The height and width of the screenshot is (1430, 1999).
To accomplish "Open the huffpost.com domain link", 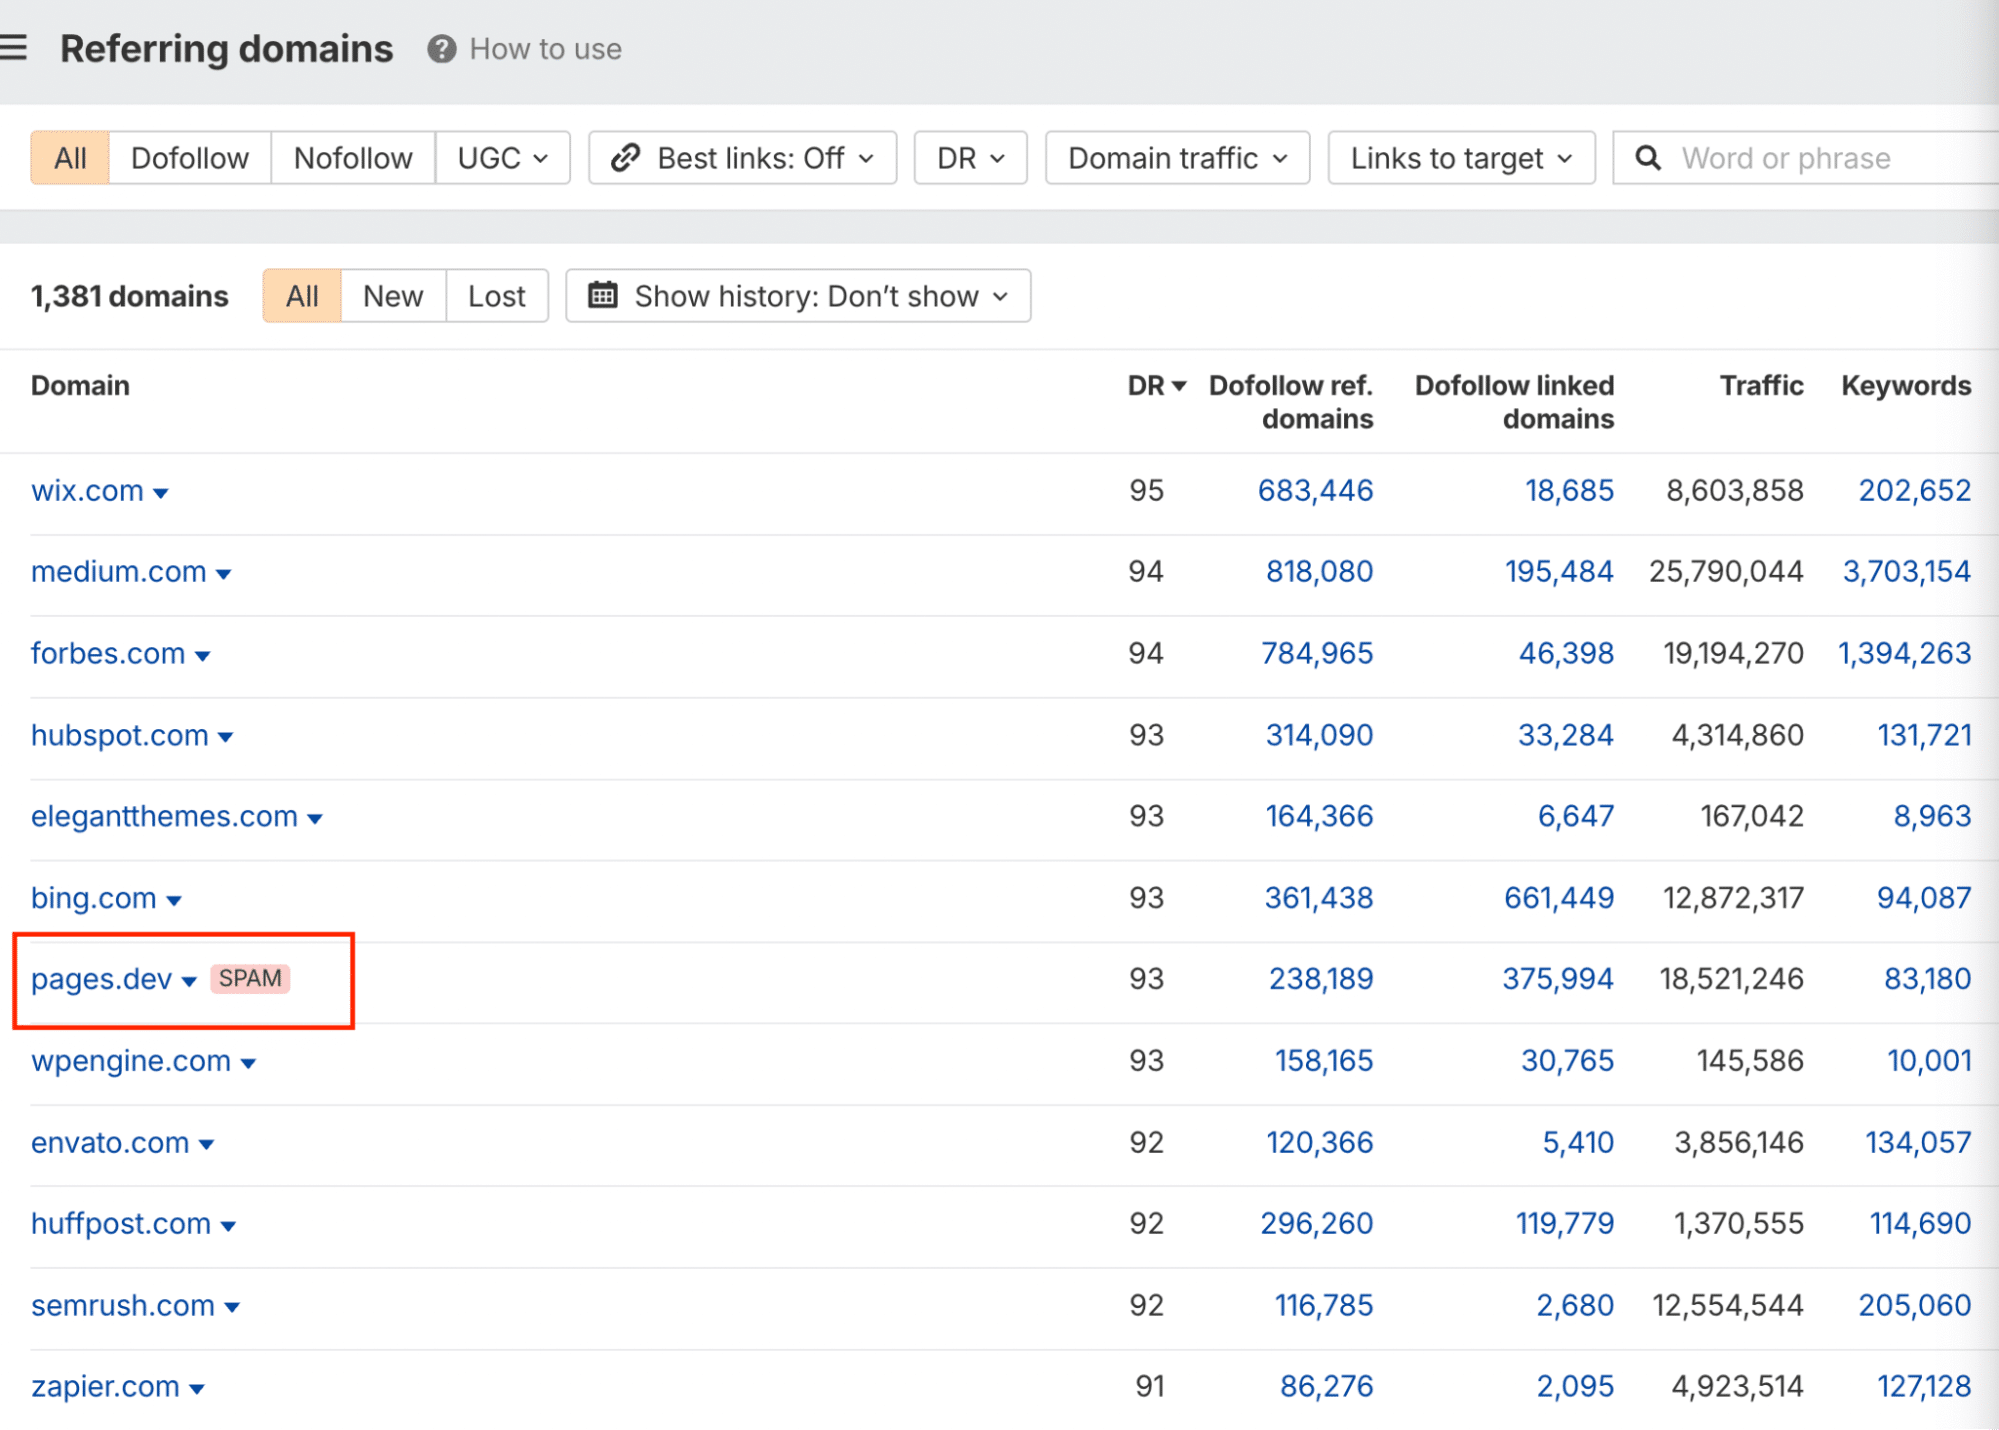I will (x=121, y=1224).
